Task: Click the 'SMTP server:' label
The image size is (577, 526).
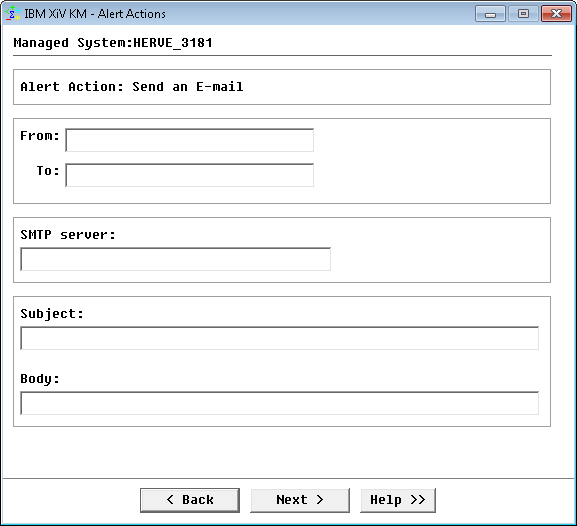Action: [68, 235]
